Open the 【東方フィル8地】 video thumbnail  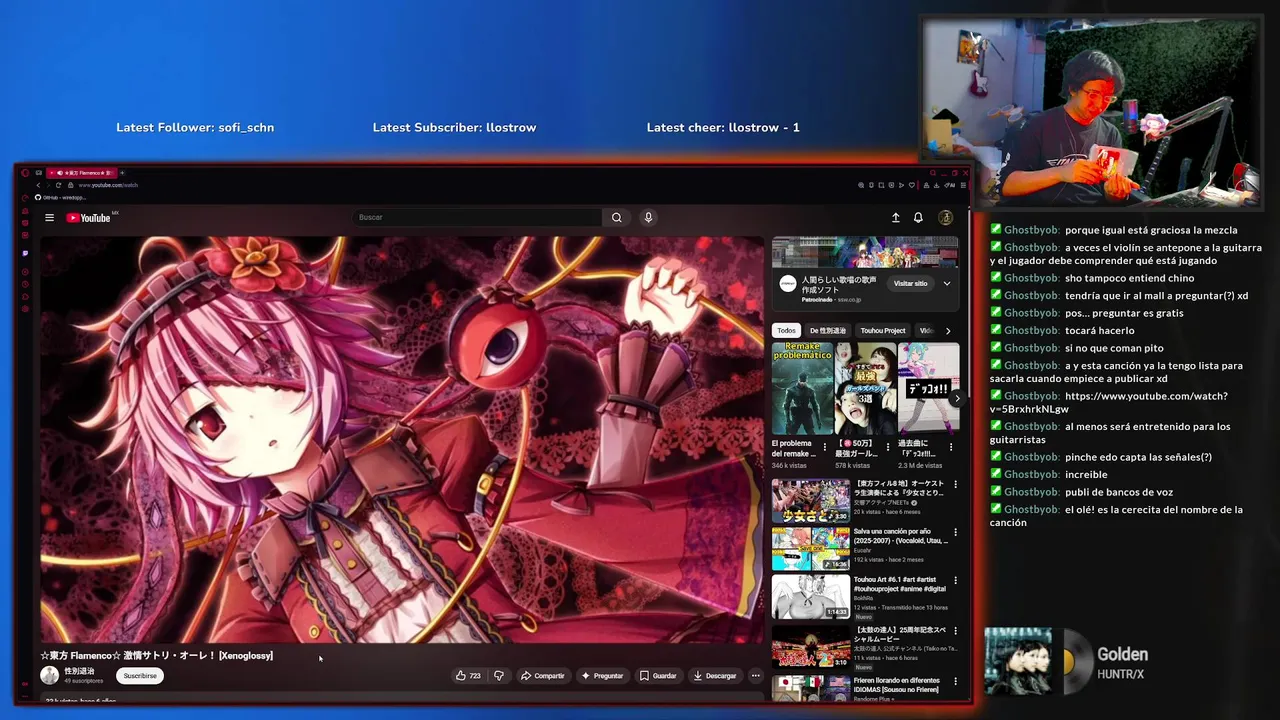811,500
